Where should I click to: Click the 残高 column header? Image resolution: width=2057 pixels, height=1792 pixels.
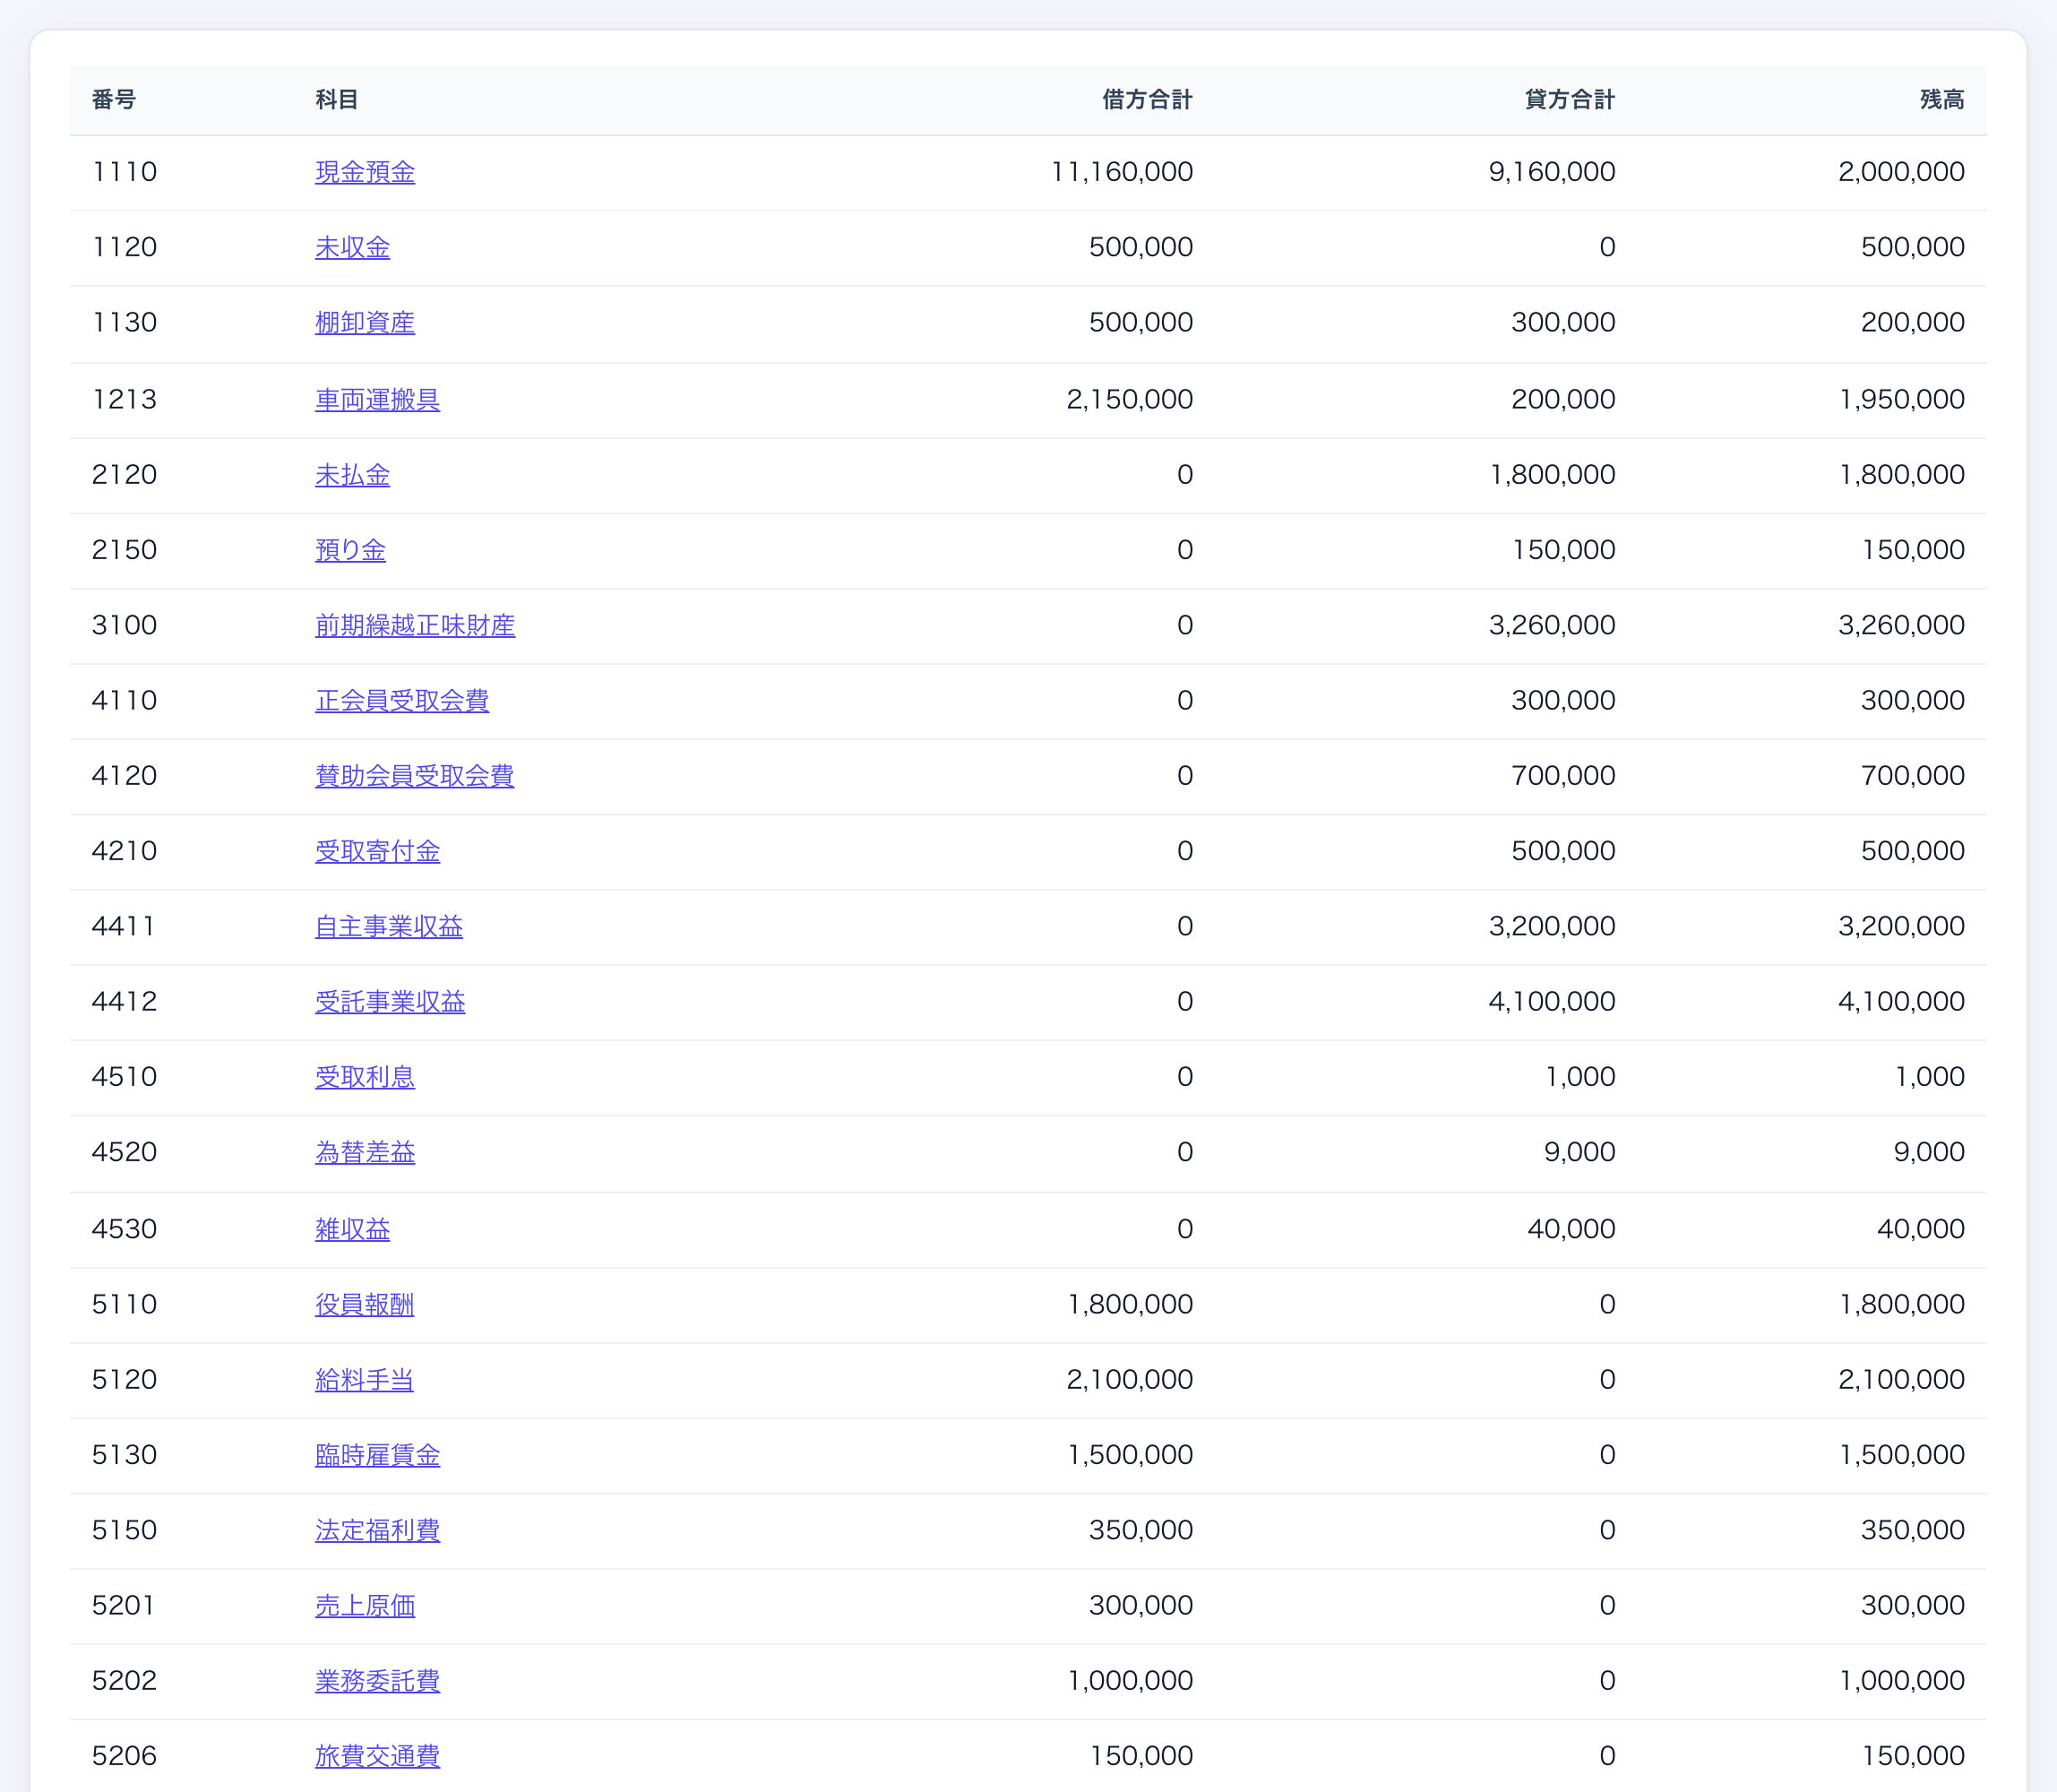[1942, 99]
